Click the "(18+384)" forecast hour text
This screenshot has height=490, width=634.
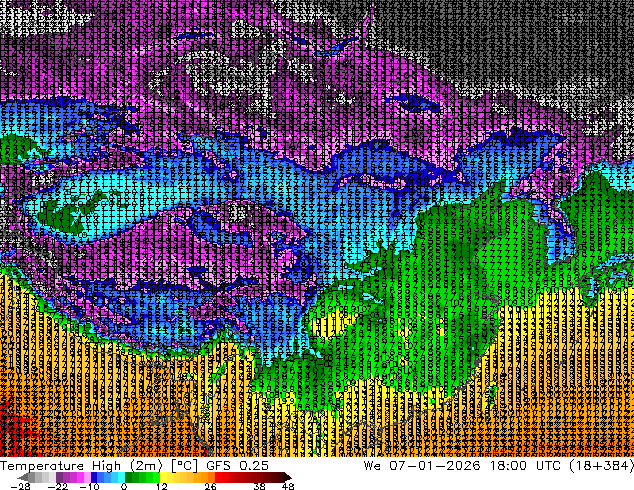tap(602, 466)
